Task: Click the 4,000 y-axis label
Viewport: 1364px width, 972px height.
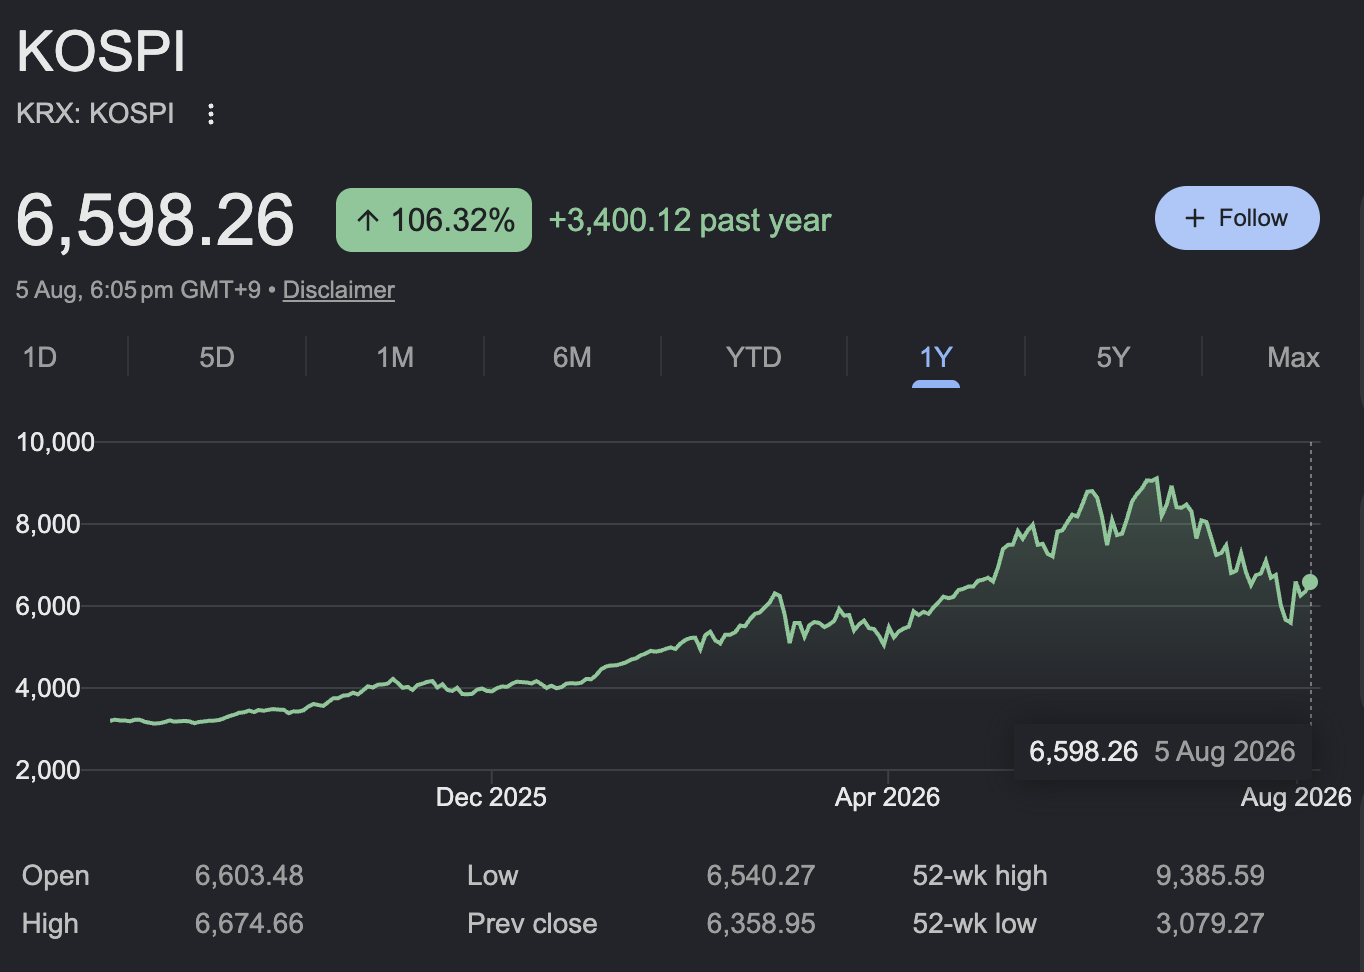Action: [48, 688]
